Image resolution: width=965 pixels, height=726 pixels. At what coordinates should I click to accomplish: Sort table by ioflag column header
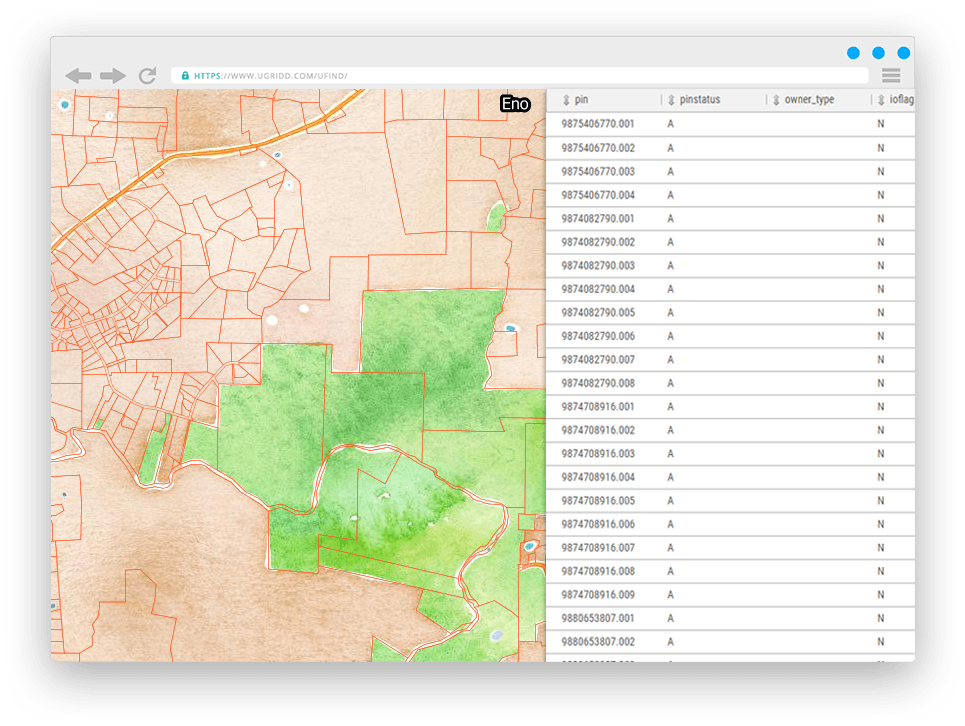(x=901, y=100)
